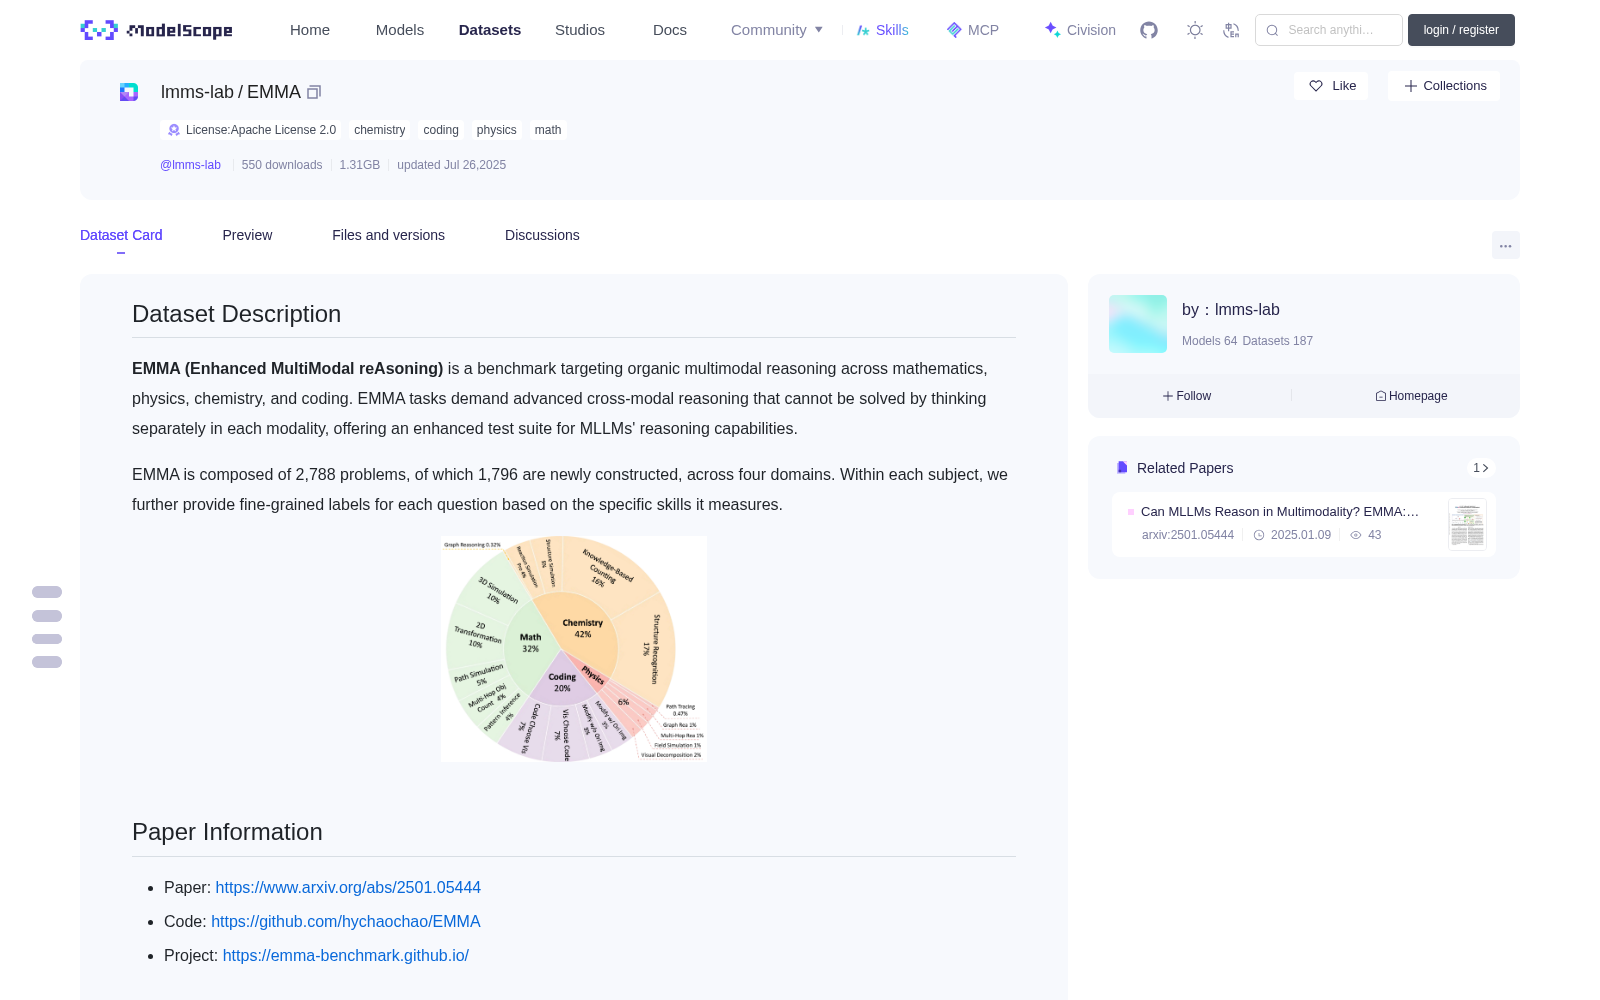Toggle light/dark theme sun icon
The width and height of the screenshot is (1600, 1000).
pyautogui.click(x=1195, y=30)
